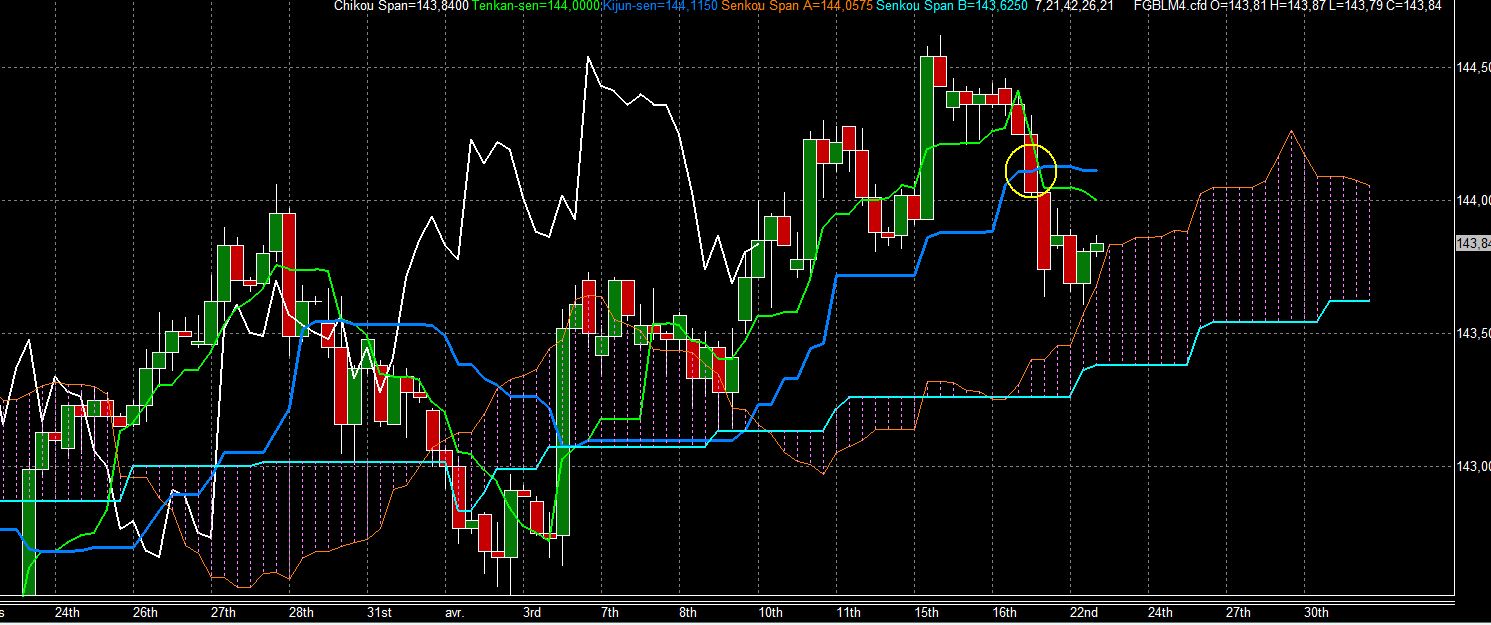
Task: Click the 143,50 price axis label
Action: point(1473,333)
